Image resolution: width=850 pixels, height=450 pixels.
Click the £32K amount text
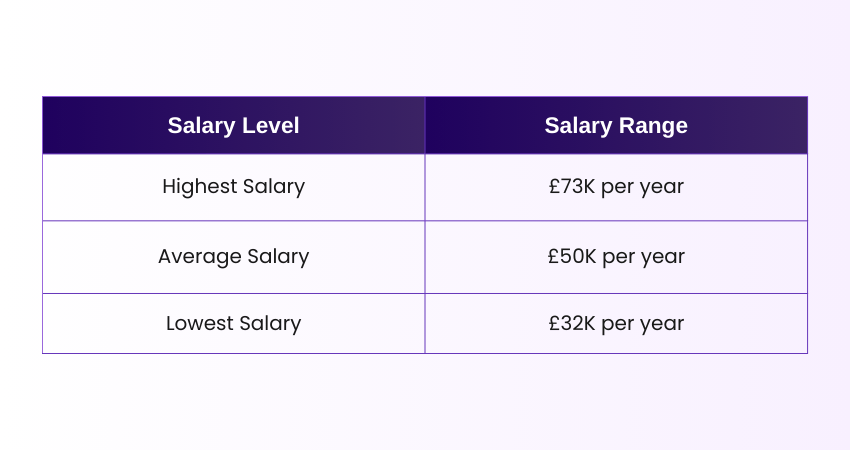pos(572,323)
